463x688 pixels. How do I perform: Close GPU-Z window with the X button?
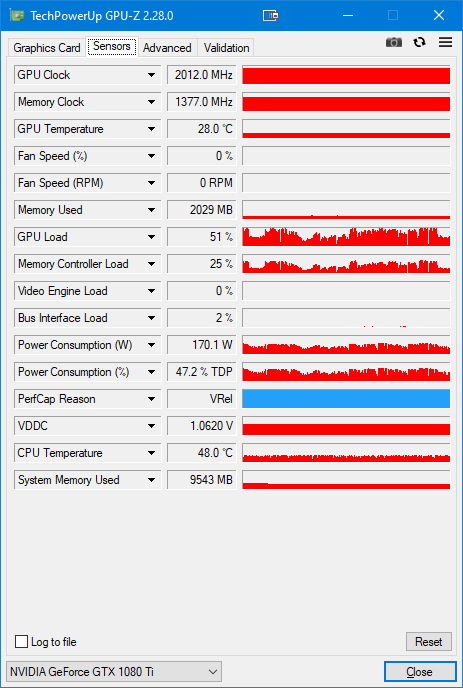click(439, 16)
